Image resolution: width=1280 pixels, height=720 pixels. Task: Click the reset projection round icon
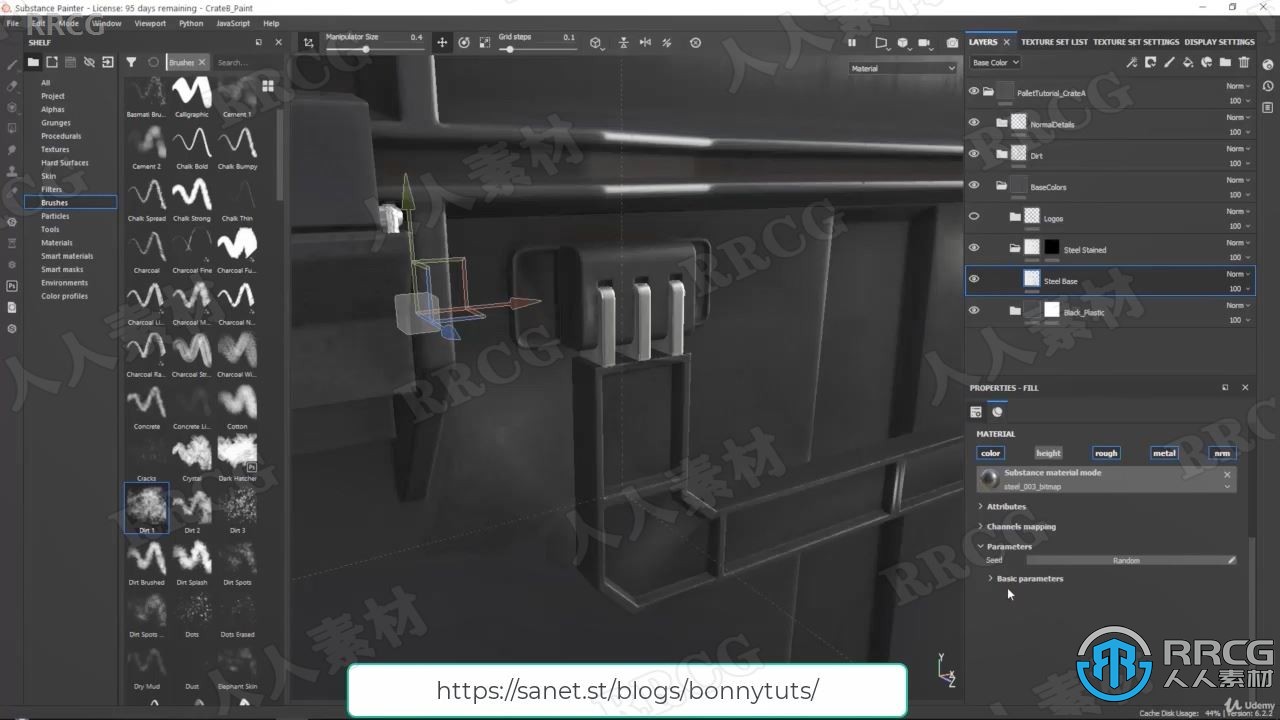click(696, 43)
